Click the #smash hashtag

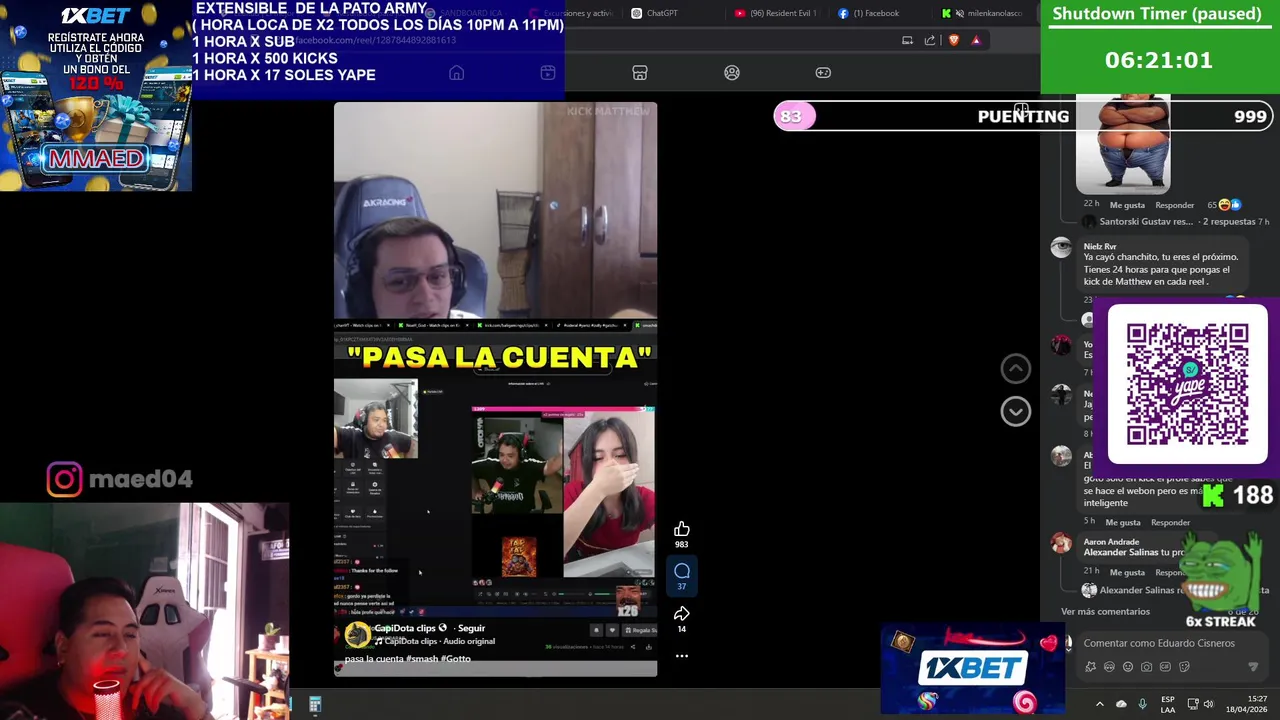(x=422, y=659)
